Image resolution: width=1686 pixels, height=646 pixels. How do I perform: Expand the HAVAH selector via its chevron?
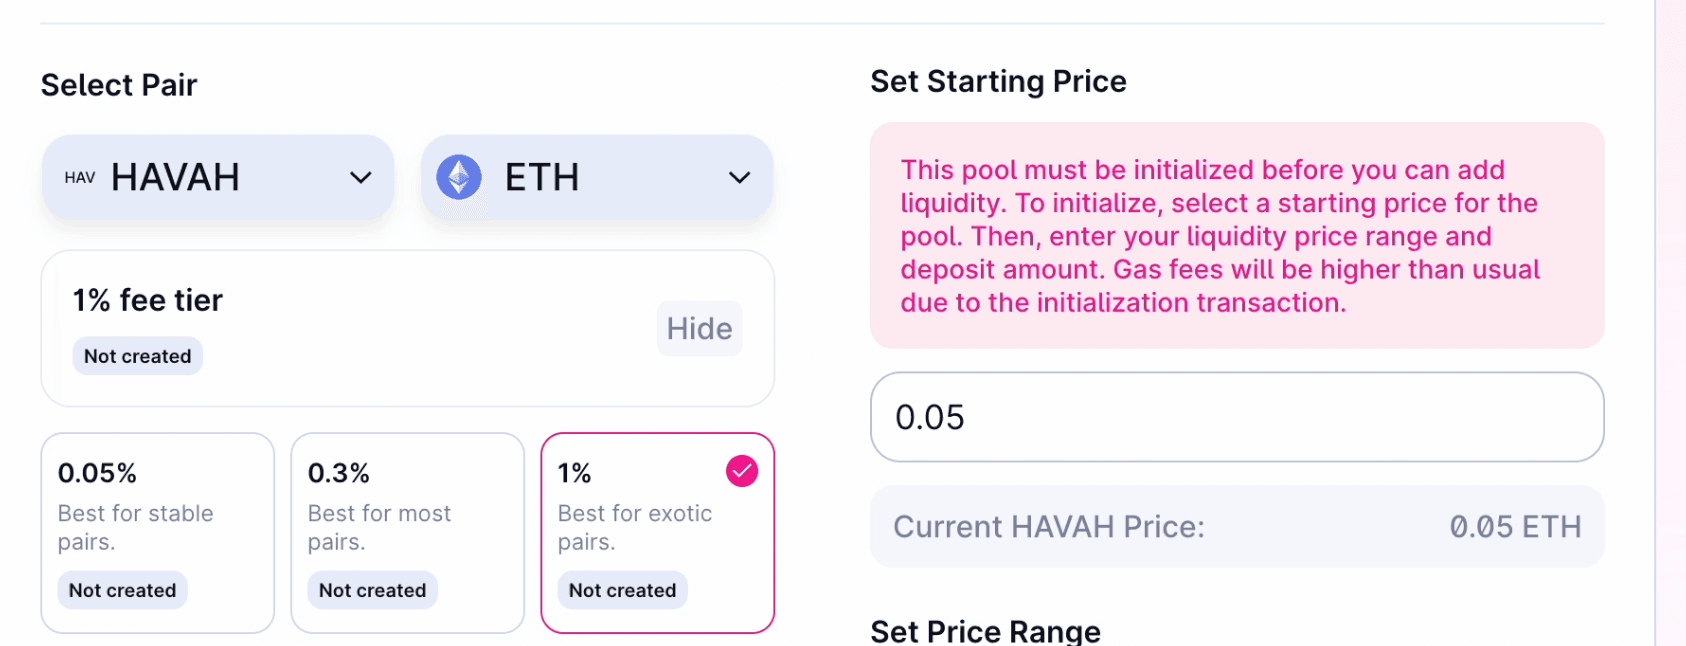pos(360,177)
